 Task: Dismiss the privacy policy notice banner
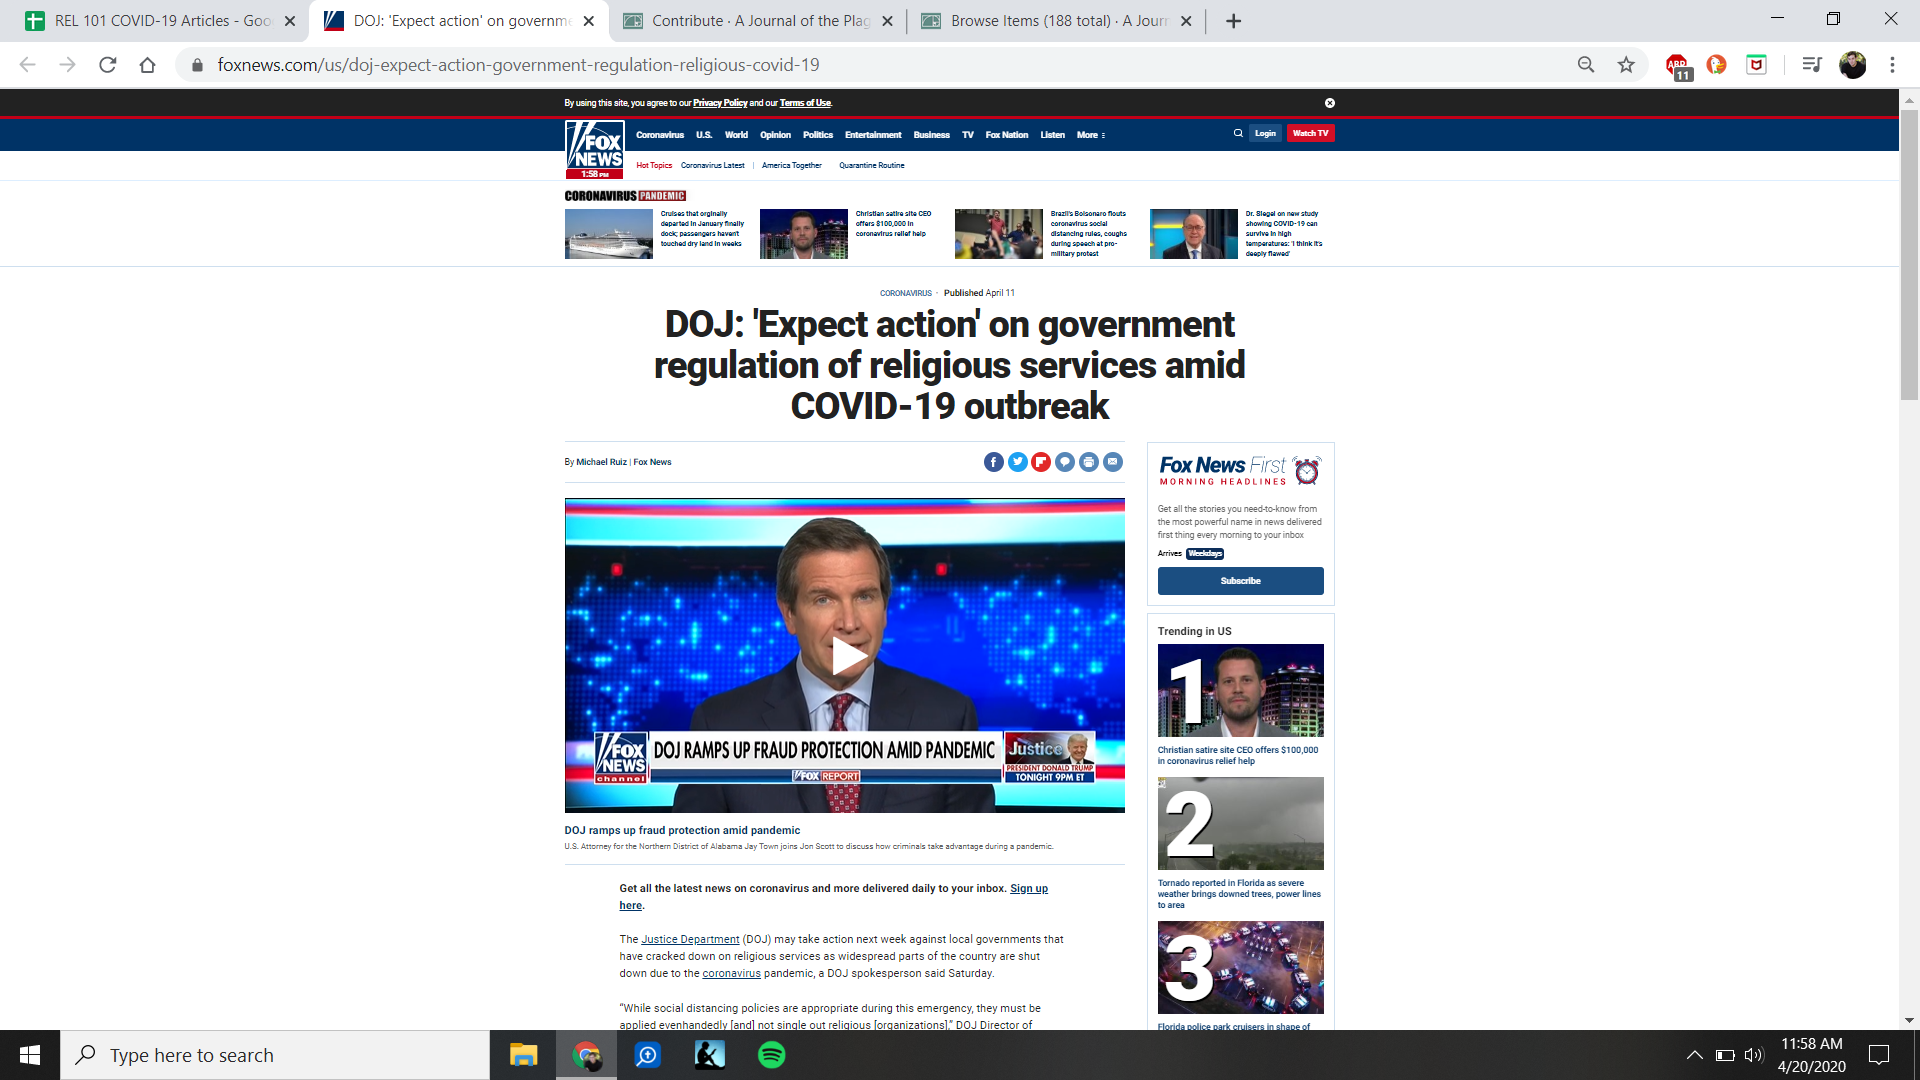coord(1330,103)
